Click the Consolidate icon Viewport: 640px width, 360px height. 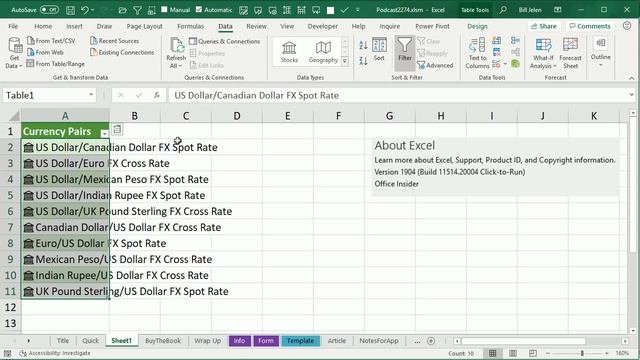pos(515,40)
